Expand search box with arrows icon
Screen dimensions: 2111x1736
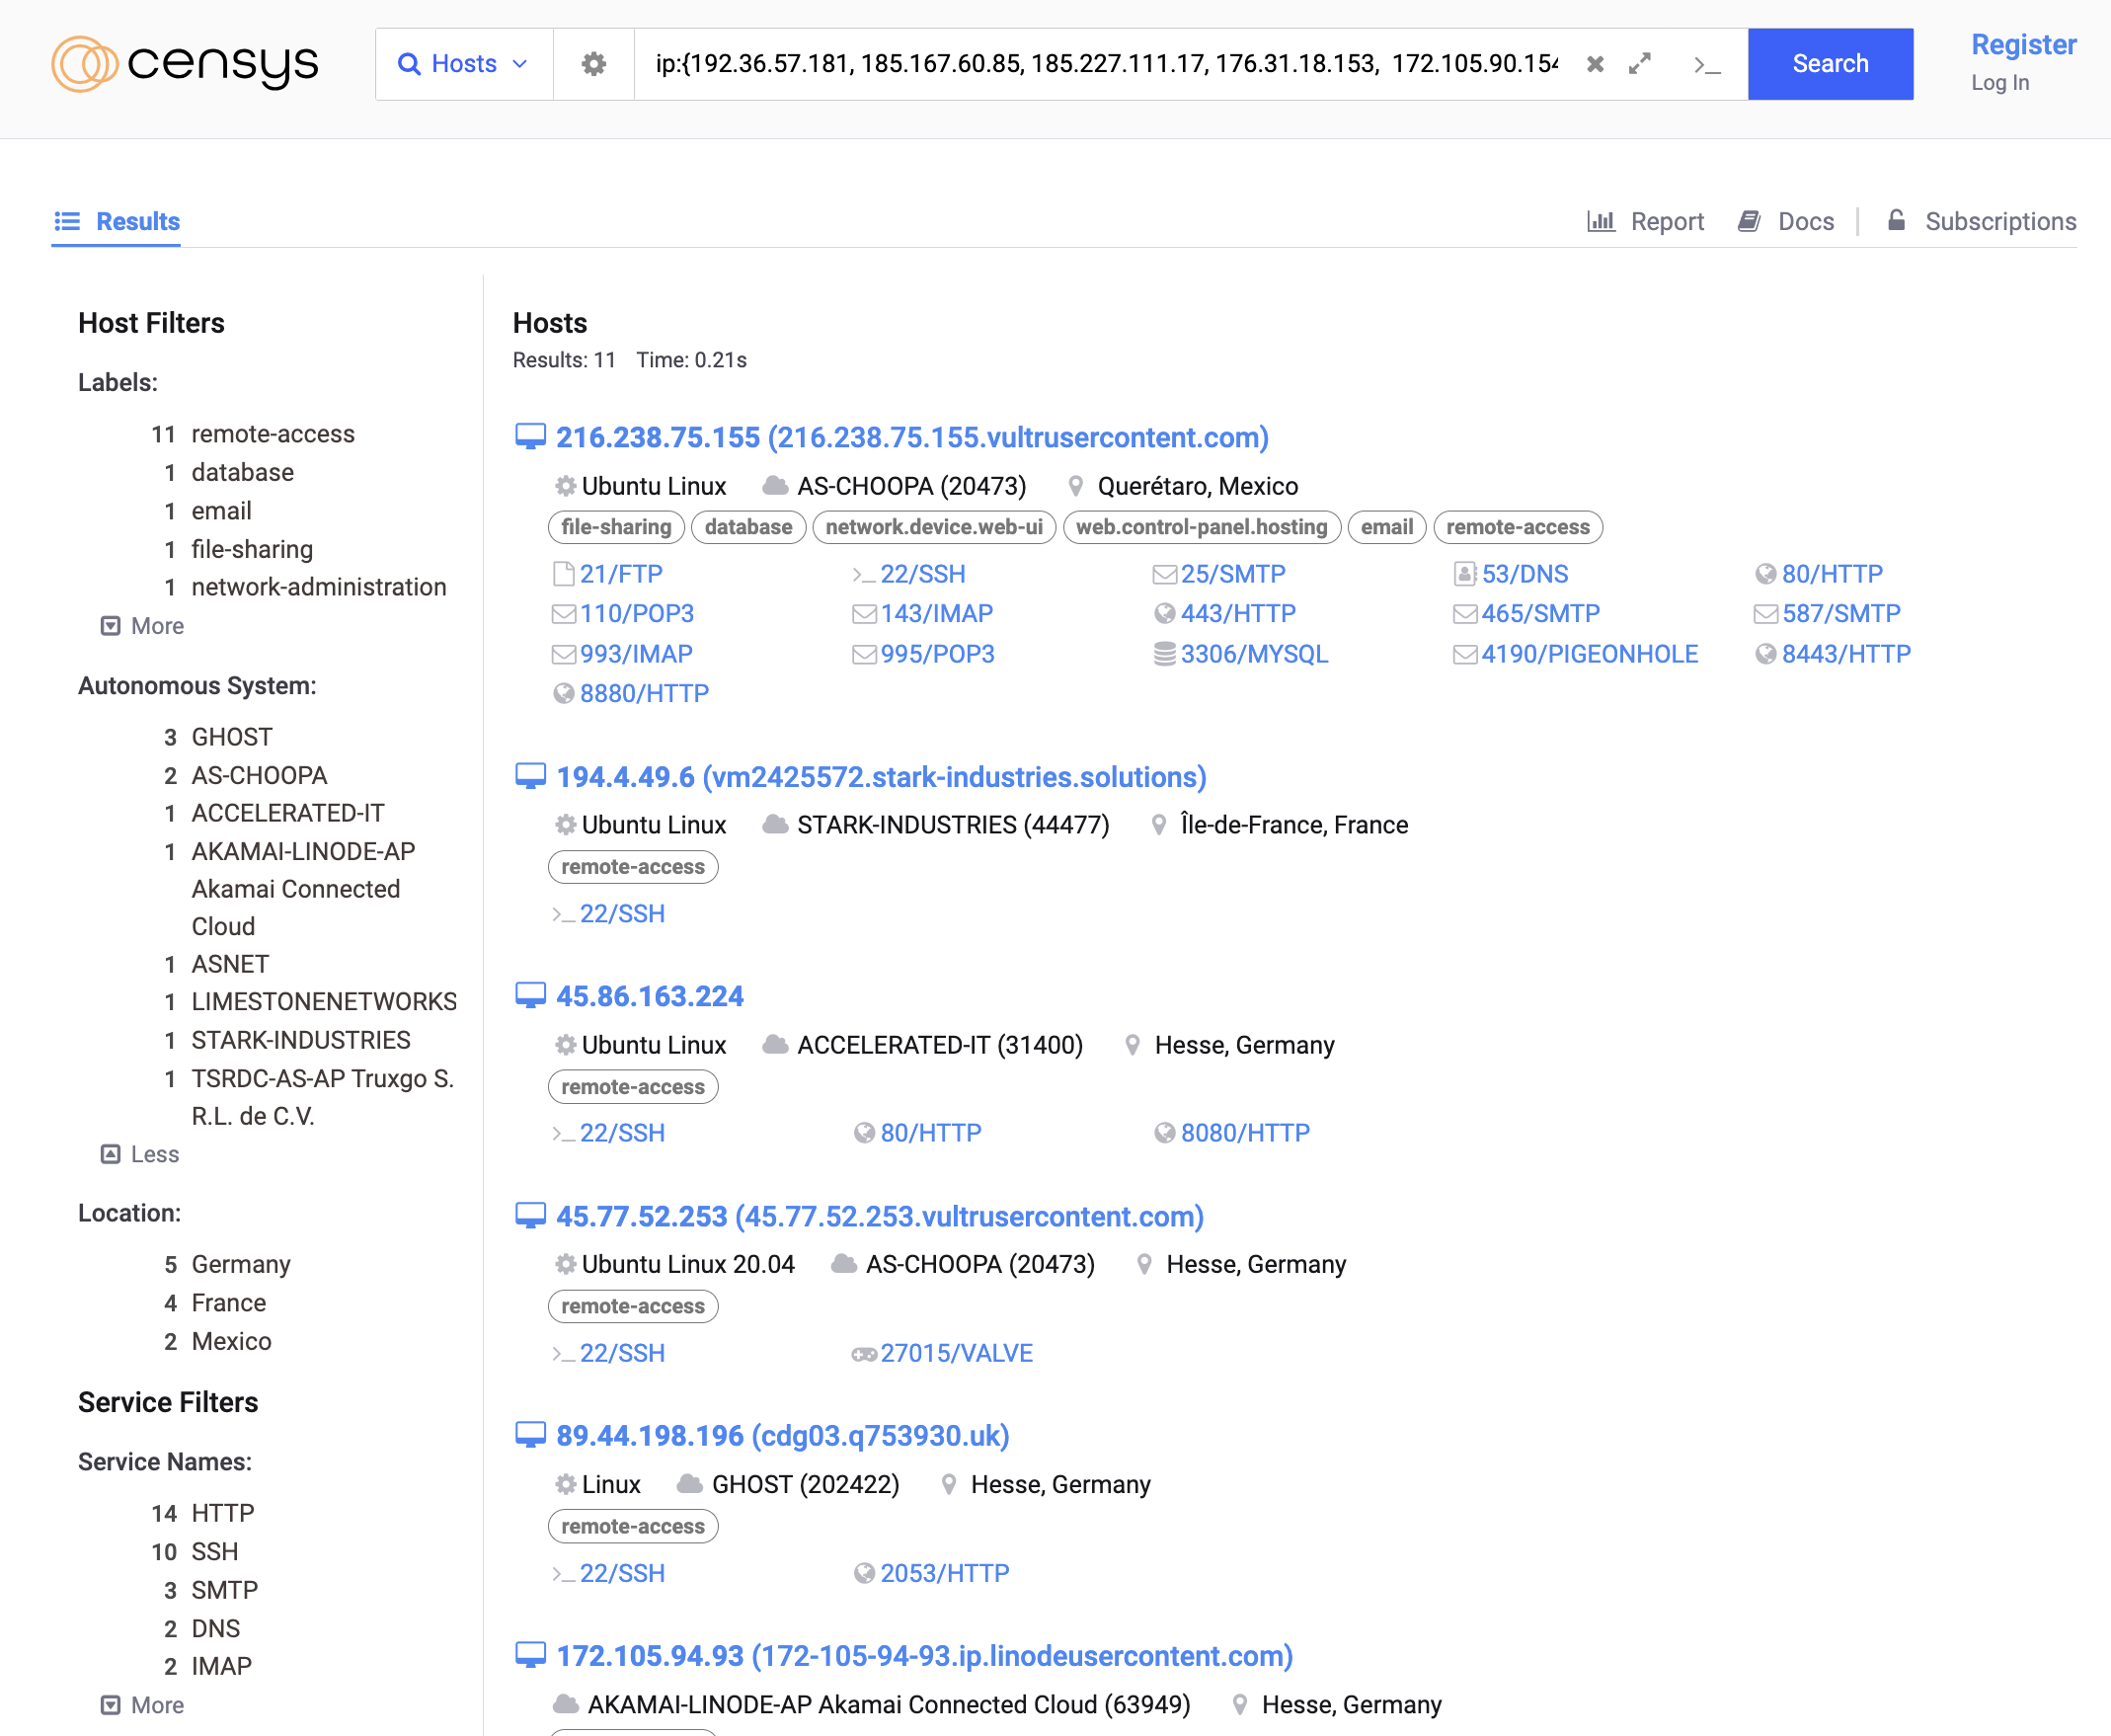[1639, 64]
